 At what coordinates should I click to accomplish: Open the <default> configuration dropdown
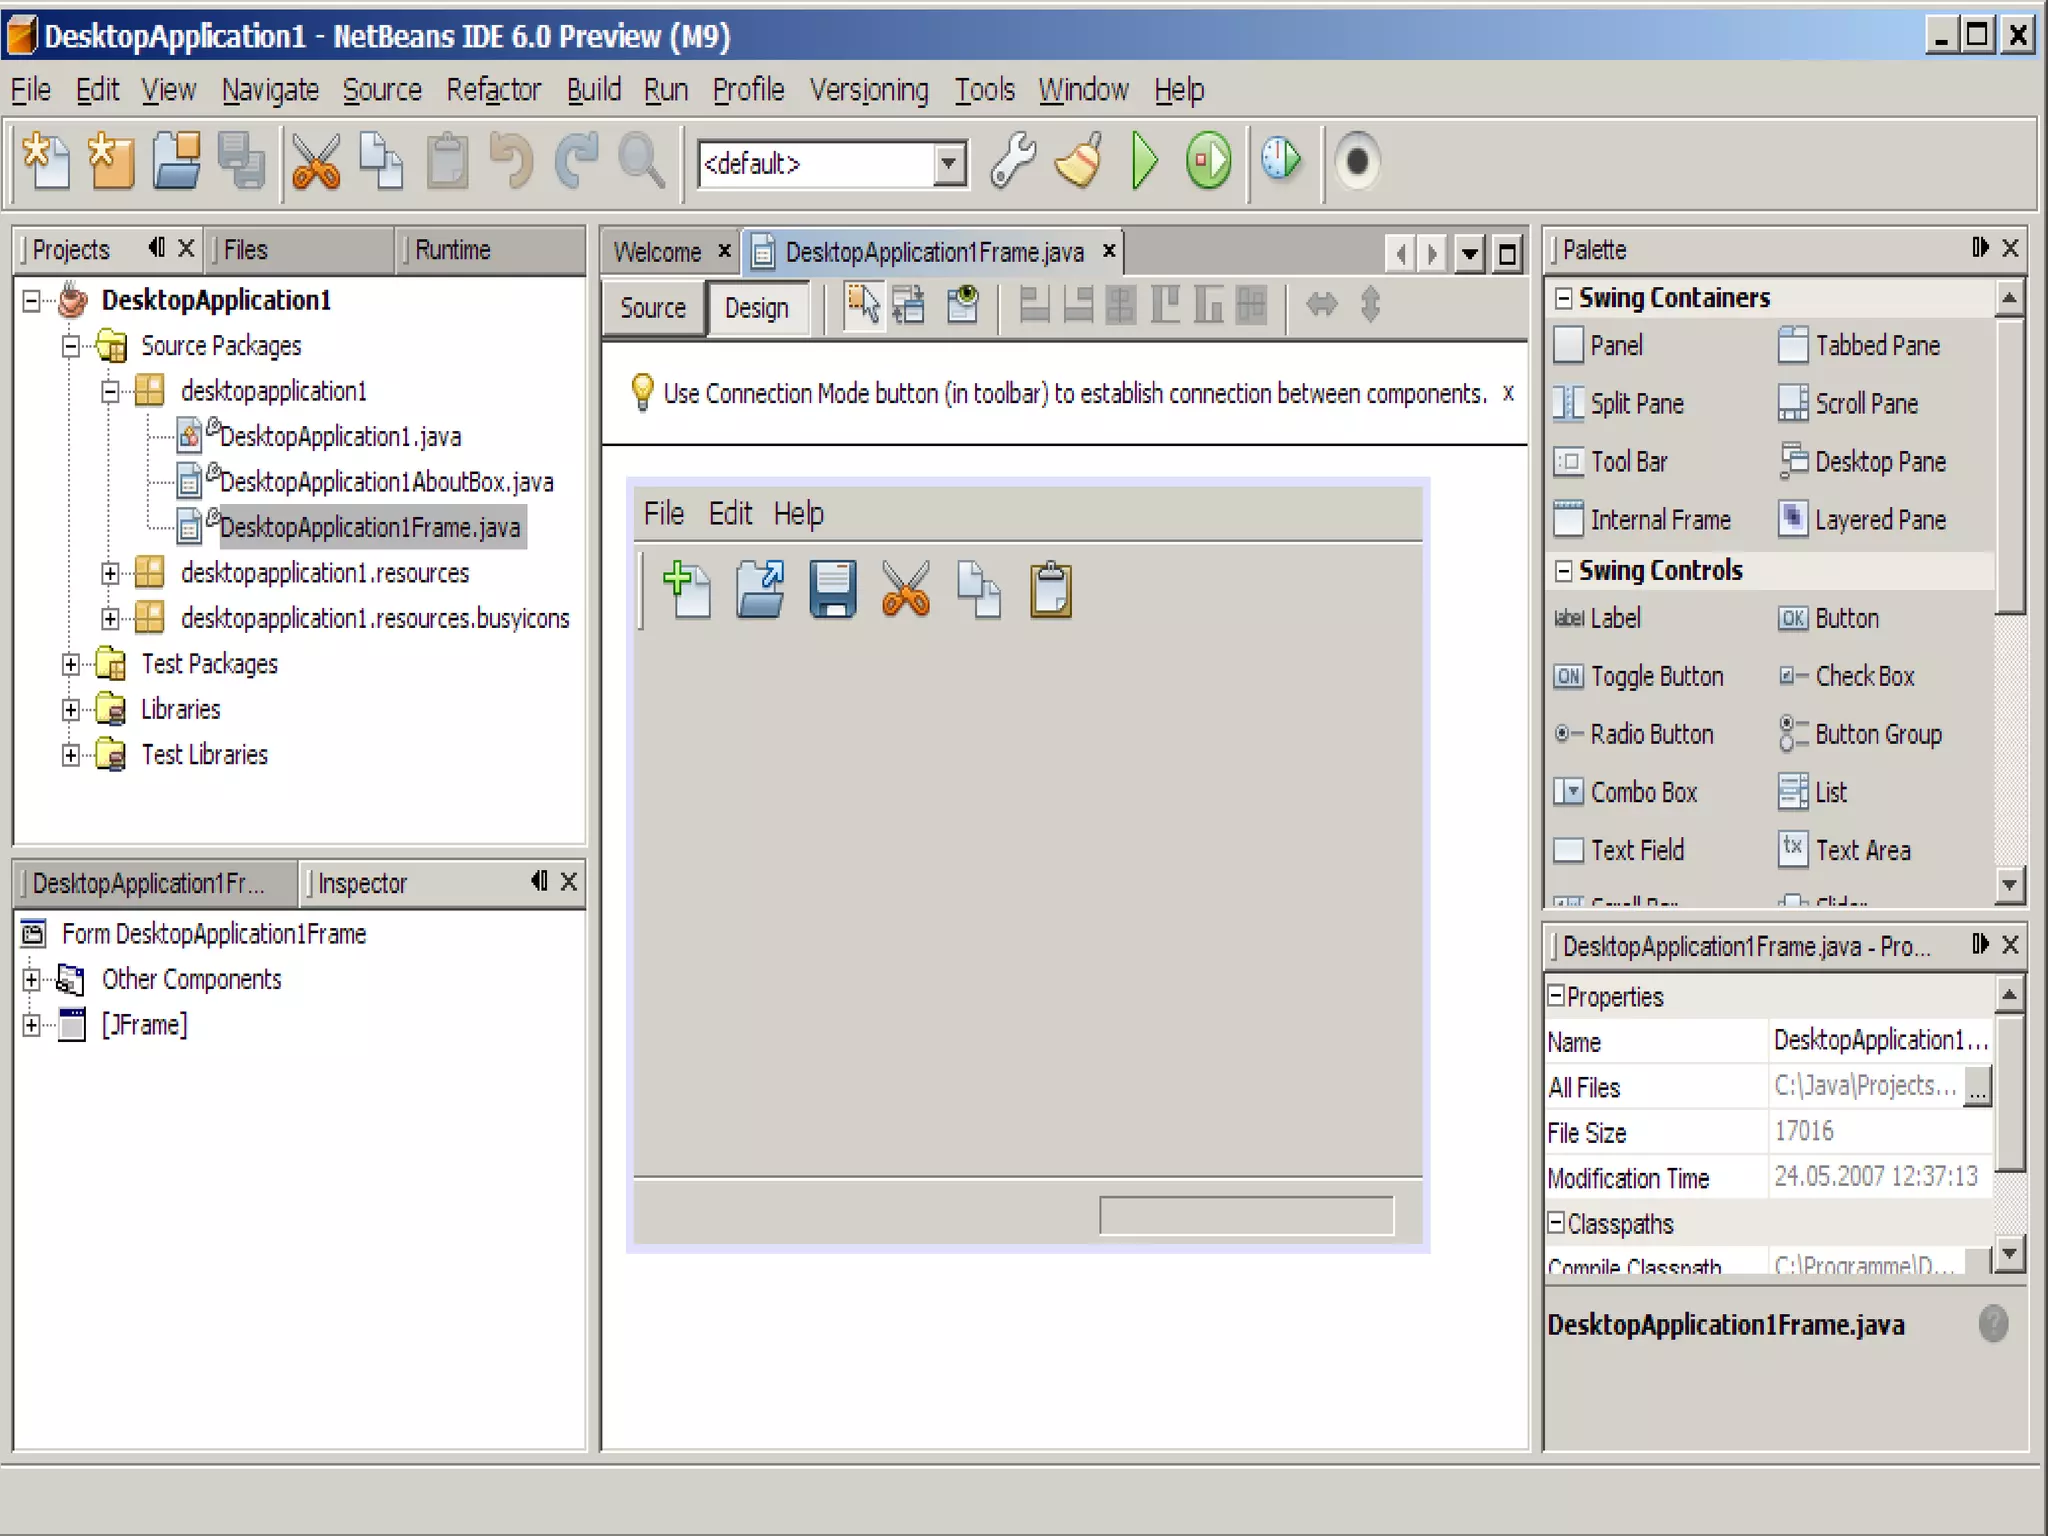[x=949, y=164]
